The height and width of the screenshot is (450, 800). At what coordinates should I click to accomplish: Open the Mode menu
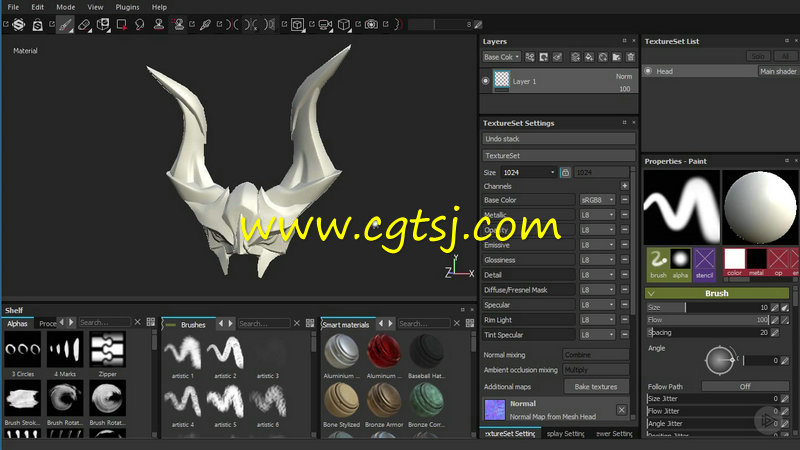click(65, 7)
